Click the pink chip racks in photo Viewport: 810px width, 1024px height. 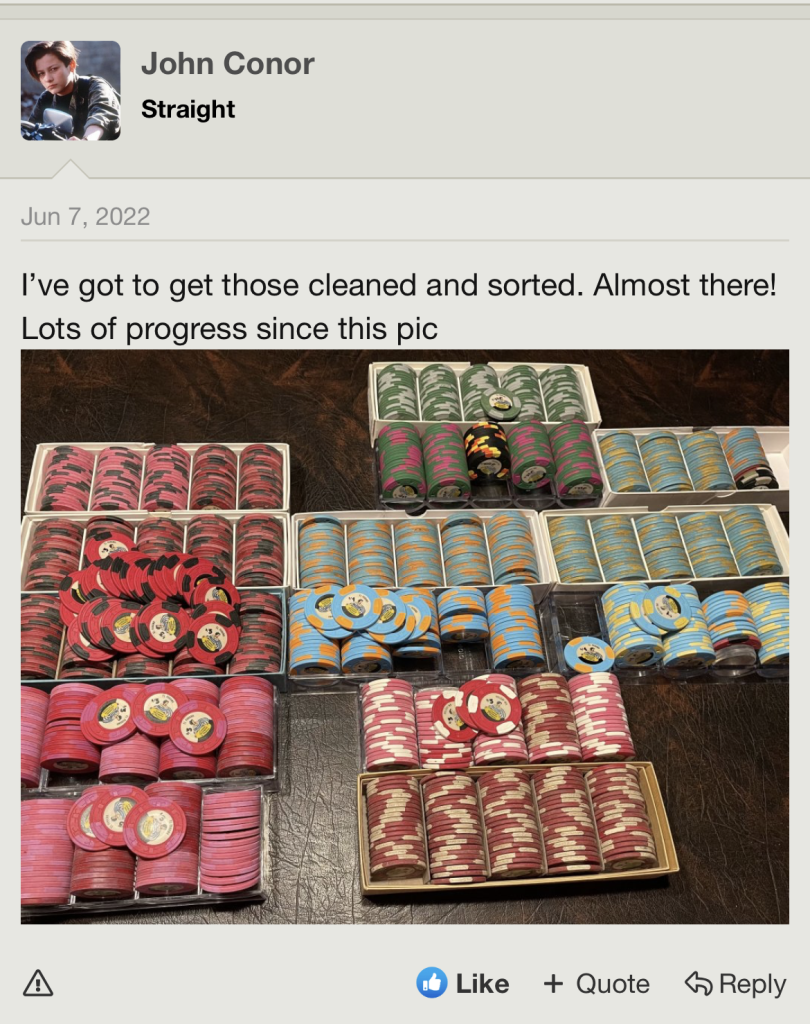click(147, 790)
